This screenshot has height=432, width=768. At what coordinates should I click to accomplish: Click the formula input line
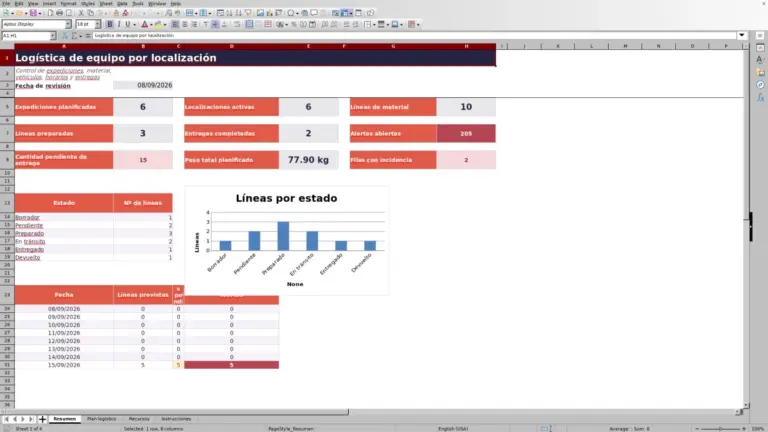click(414, 35)
